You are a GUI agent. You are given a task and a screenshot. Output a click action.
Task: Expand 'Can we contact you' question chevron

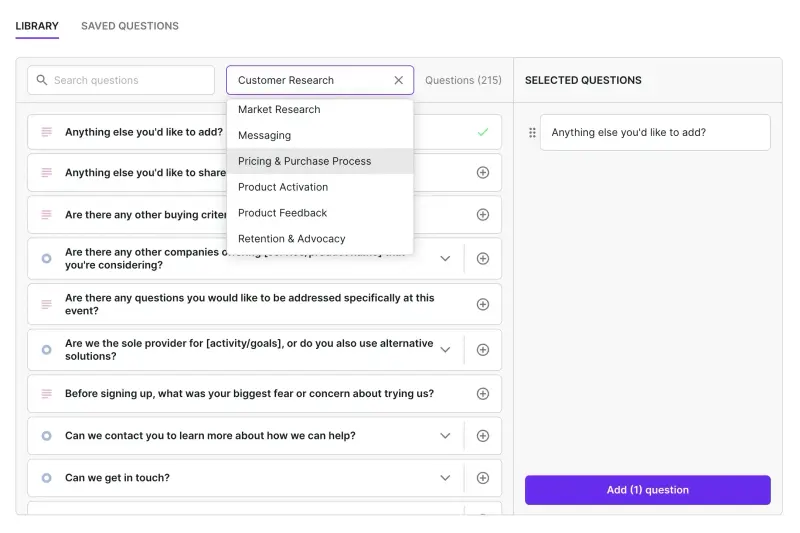pyautogui.click(x=445, y=436)
